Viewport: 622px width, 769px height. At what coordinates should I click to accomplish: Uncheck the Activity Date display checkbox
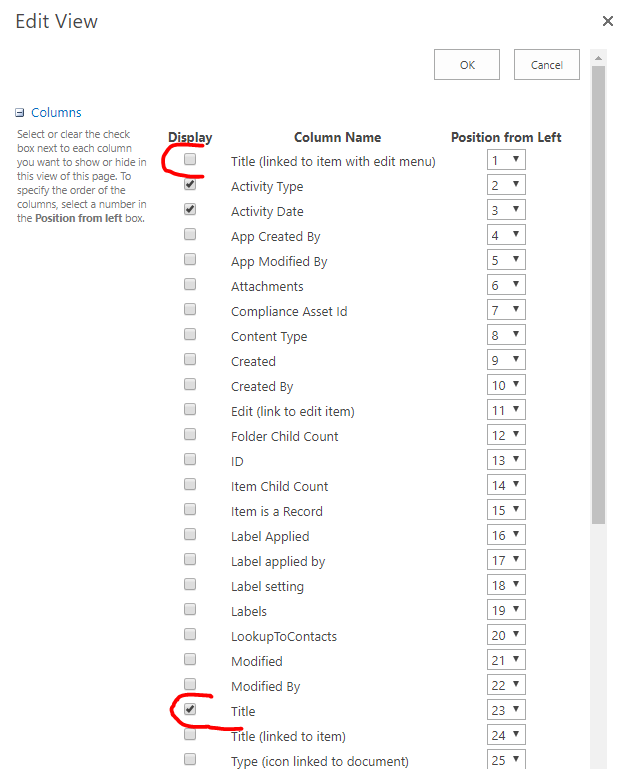190,210
